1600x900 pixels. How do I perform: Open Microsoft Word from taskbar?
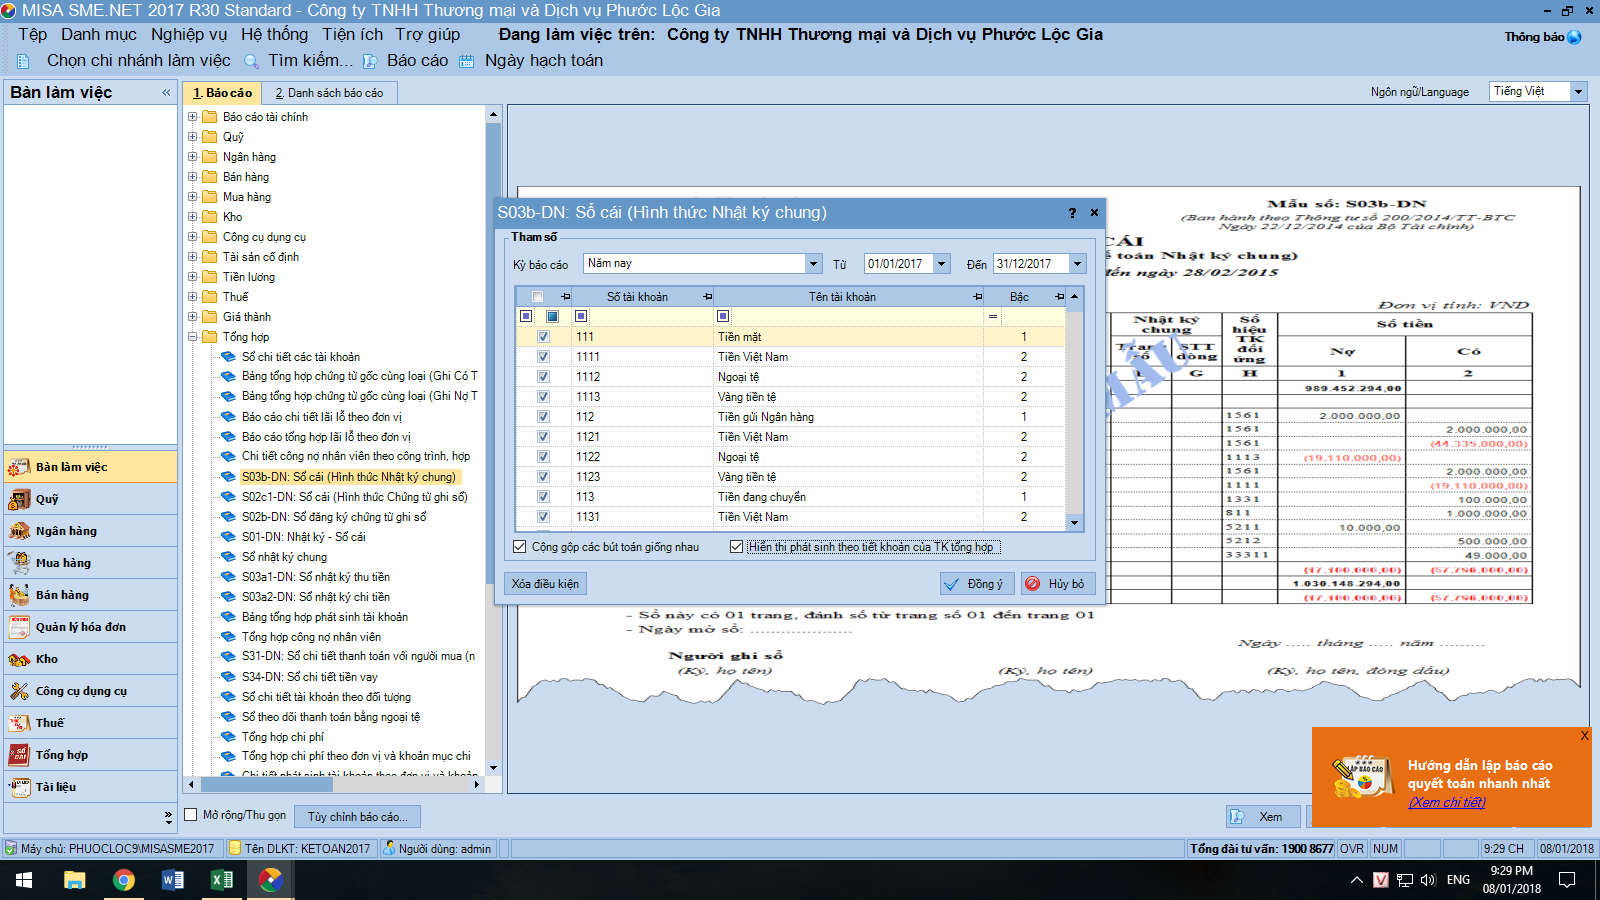172,880
